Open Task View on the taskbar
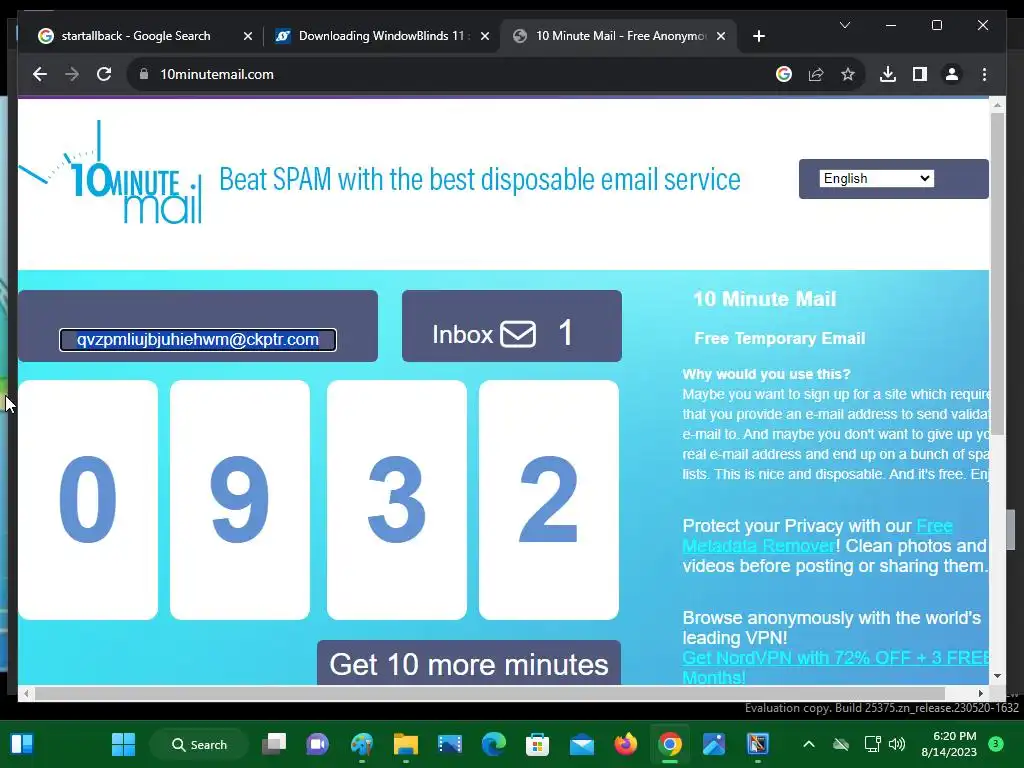 (x=274, y=744)
